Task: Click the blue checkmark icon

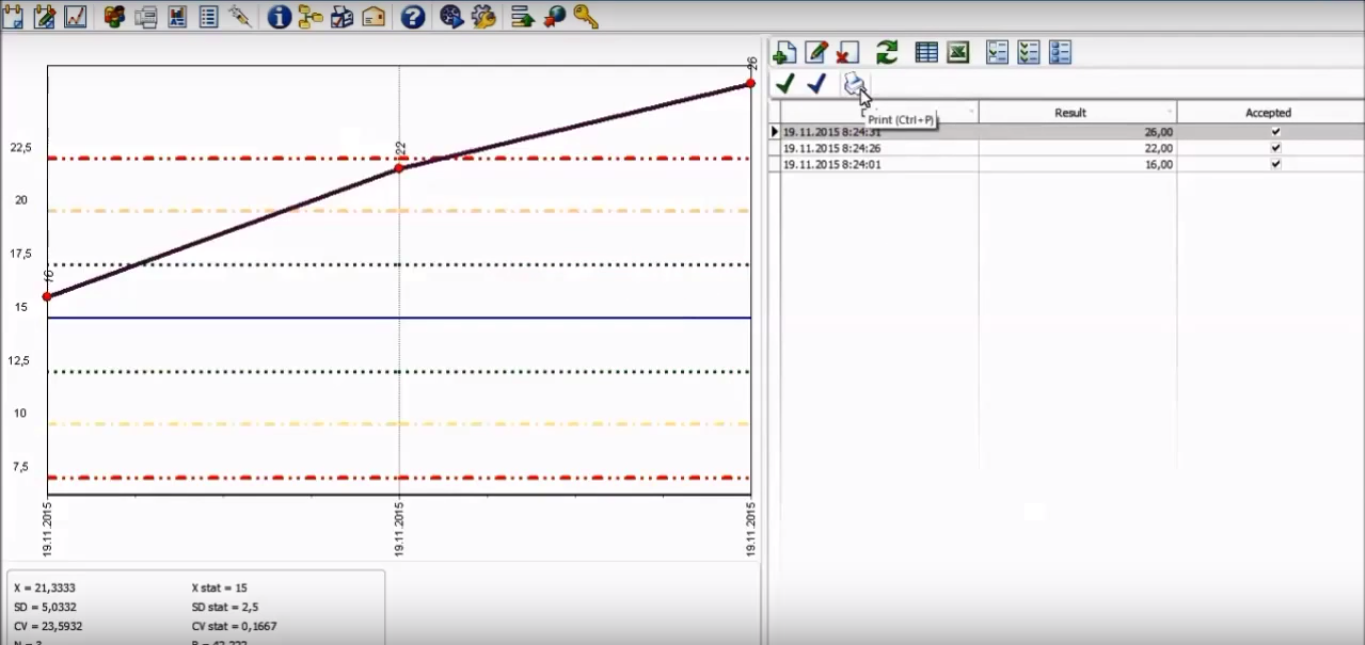Action: [x=816, y=84]
